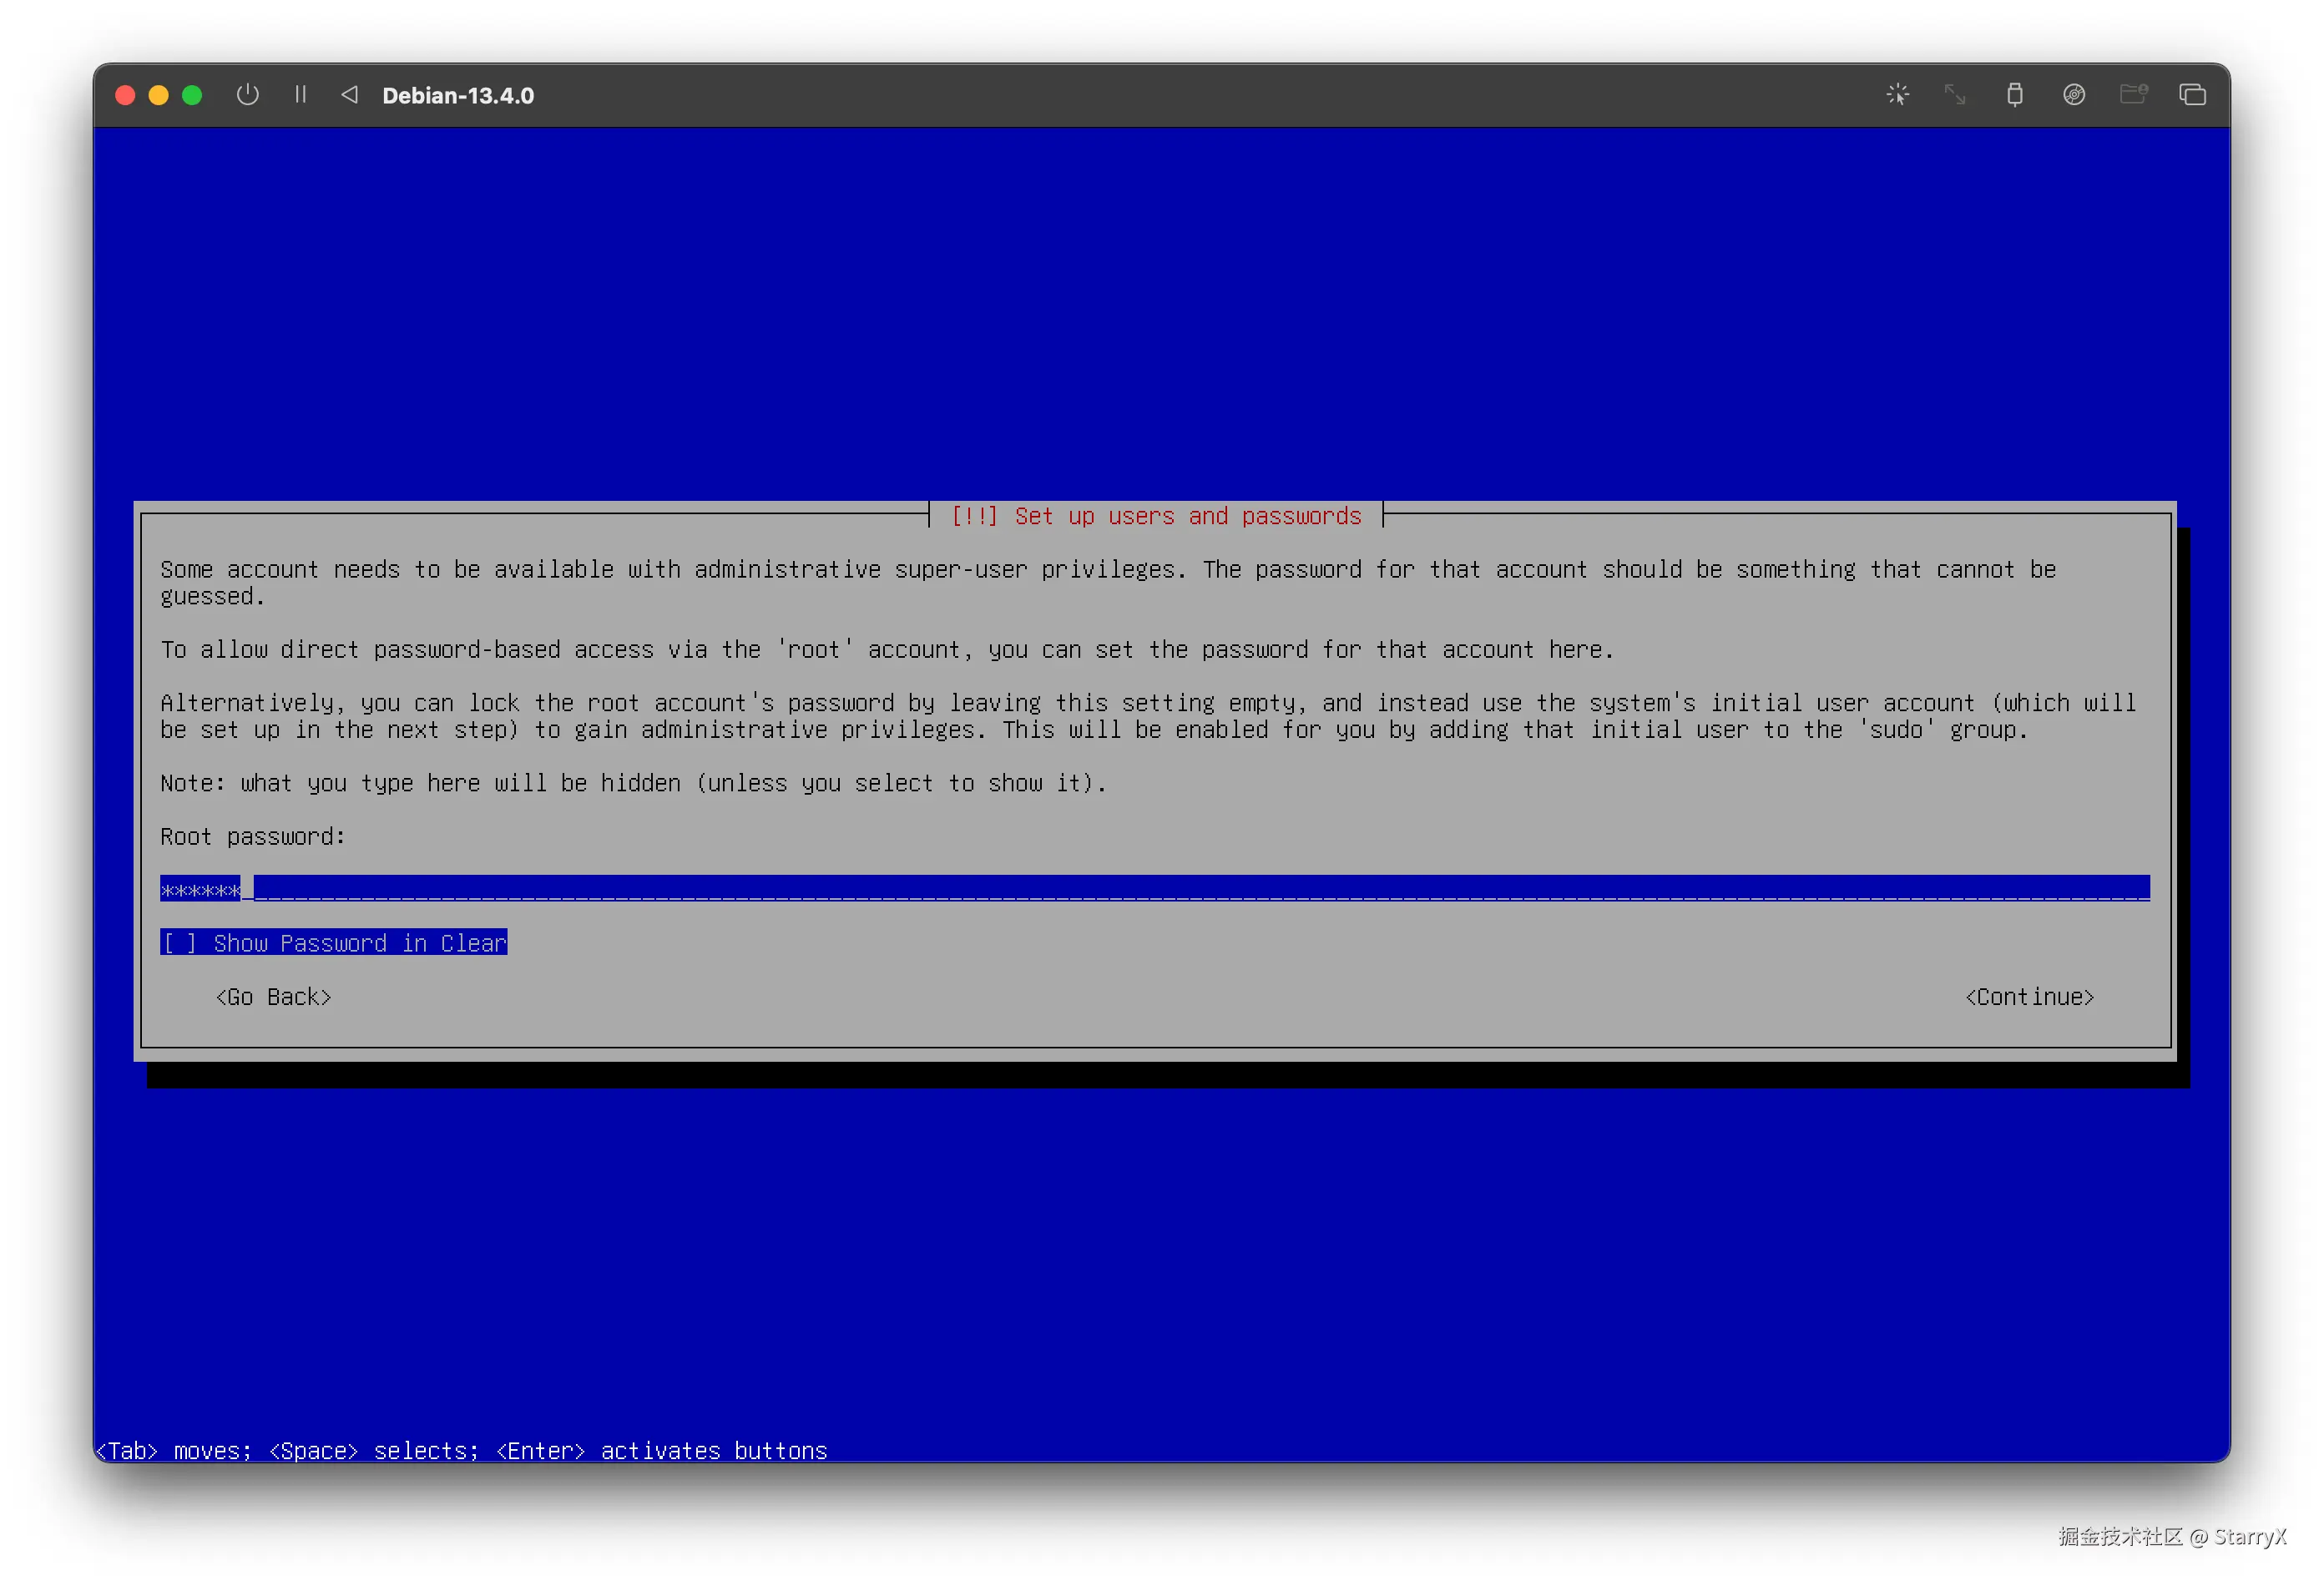The image size is (2324, 1586).
Task: Click the Tab/Space/Enter help line at bottom
Action: [x=462, y=1450]
